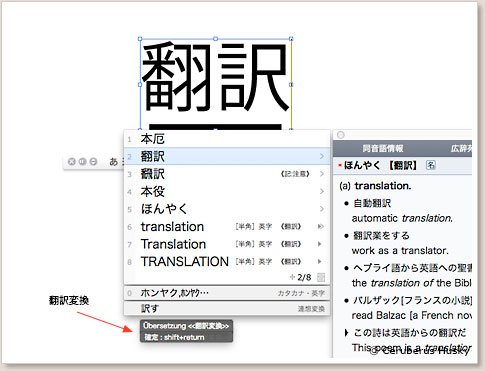Click the (a) translation. definition
The width and height of the screenshot is (485, 371).
[375, 186]
